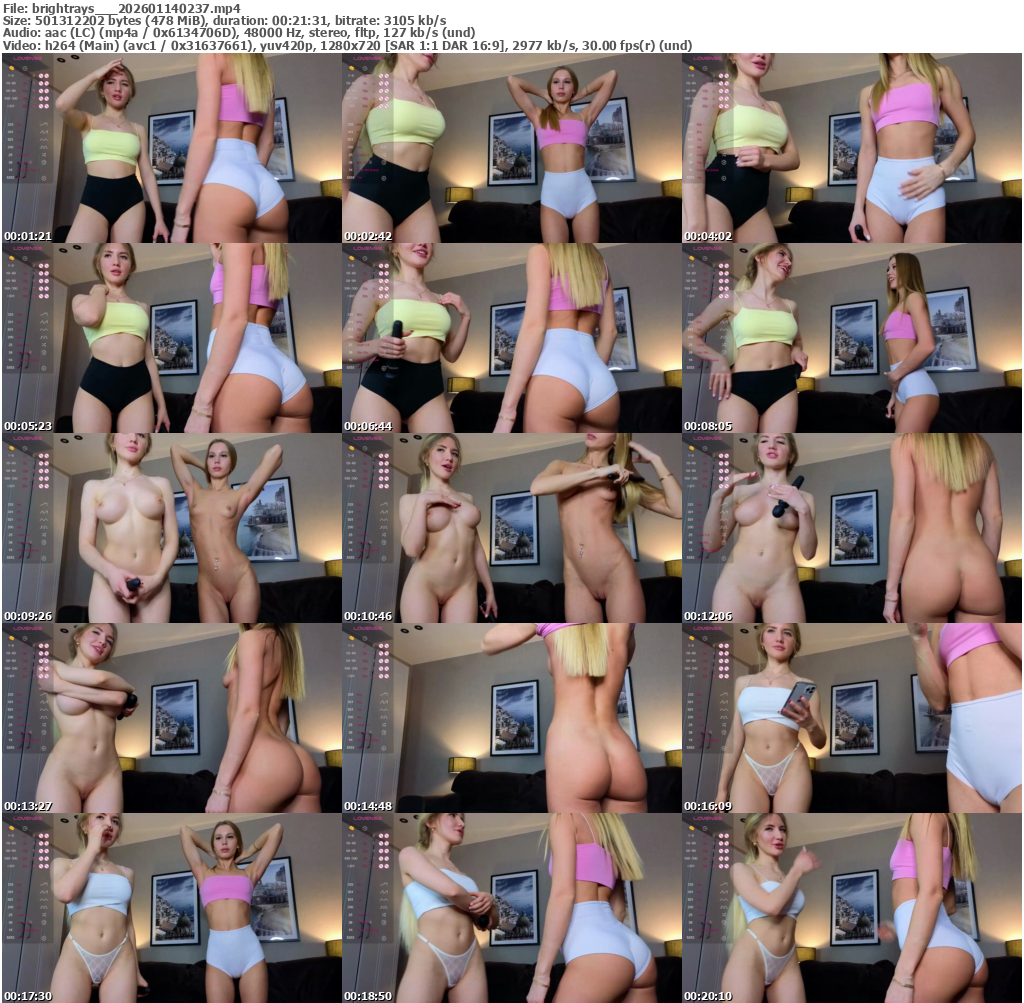
Task: Open the thumbnail timestamped 00:01:21
Action: (171, 148)
